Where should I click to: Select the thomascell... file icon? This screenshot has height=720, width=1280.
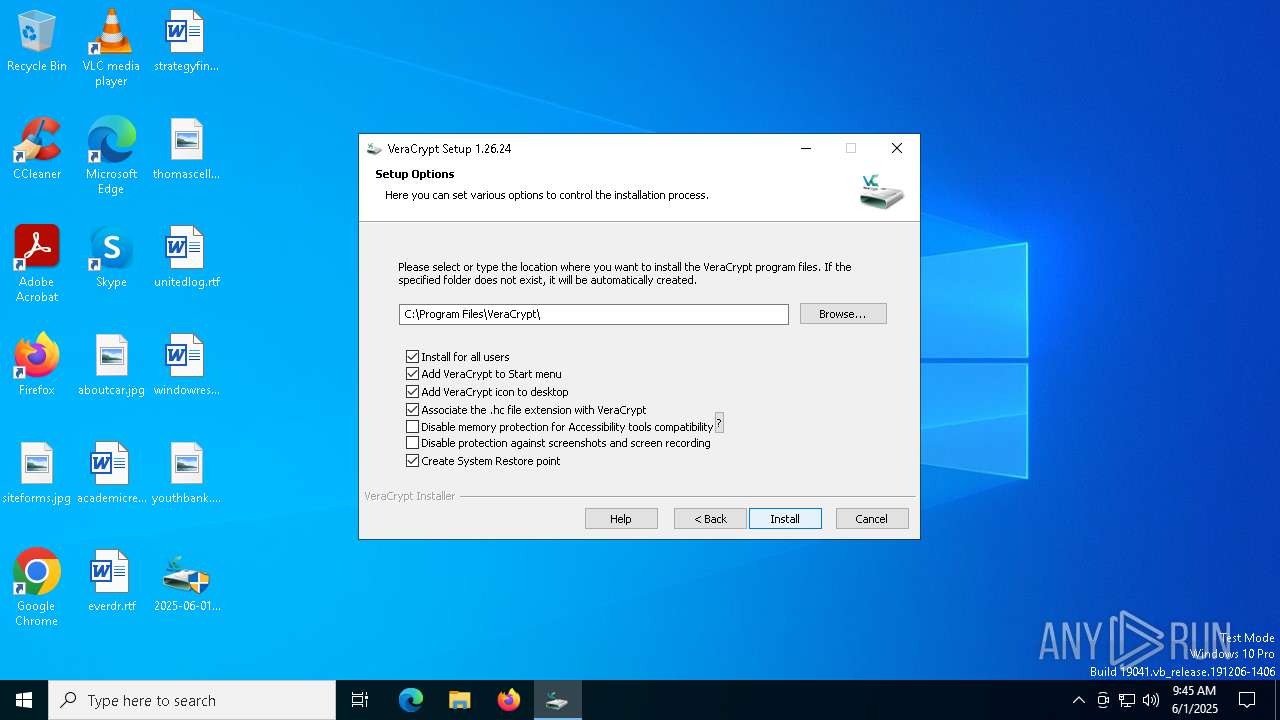[186, 149]
